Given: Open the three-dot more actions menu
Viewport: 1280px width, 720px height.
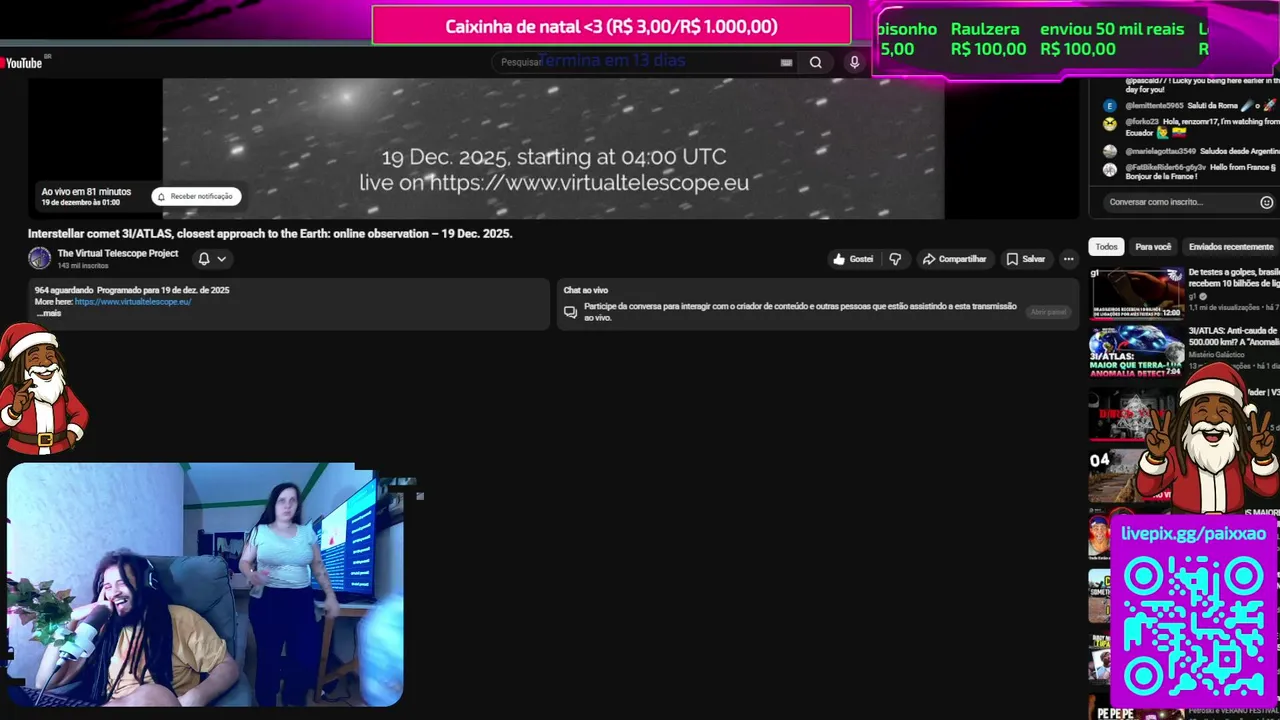Looking at the screenshot, I should 1068,259.
